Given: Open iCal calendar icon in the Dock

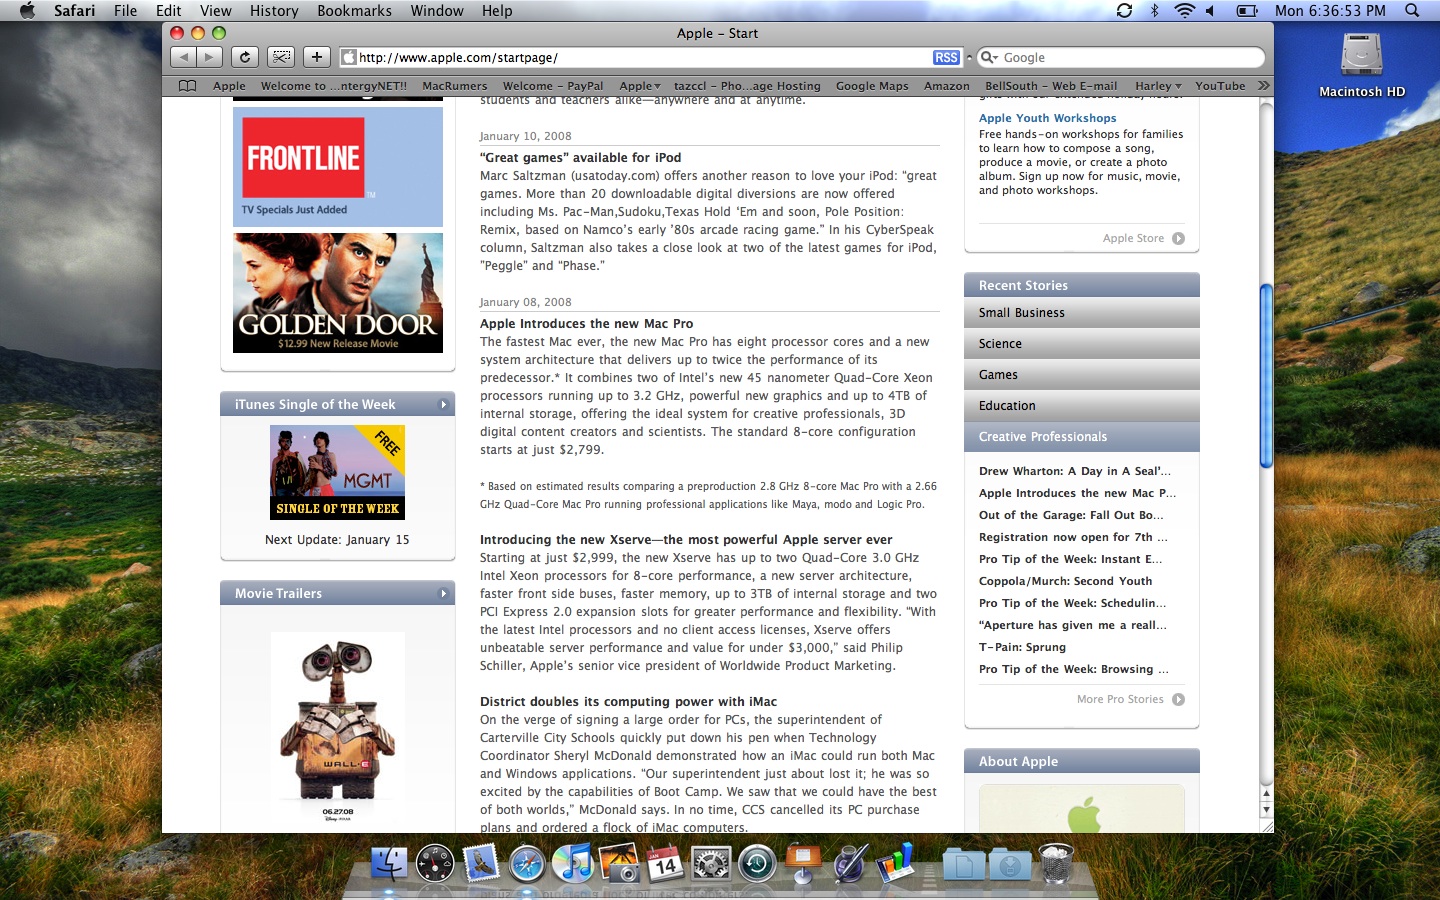Looking at the screenshot, I should click(x=665, y=862).
